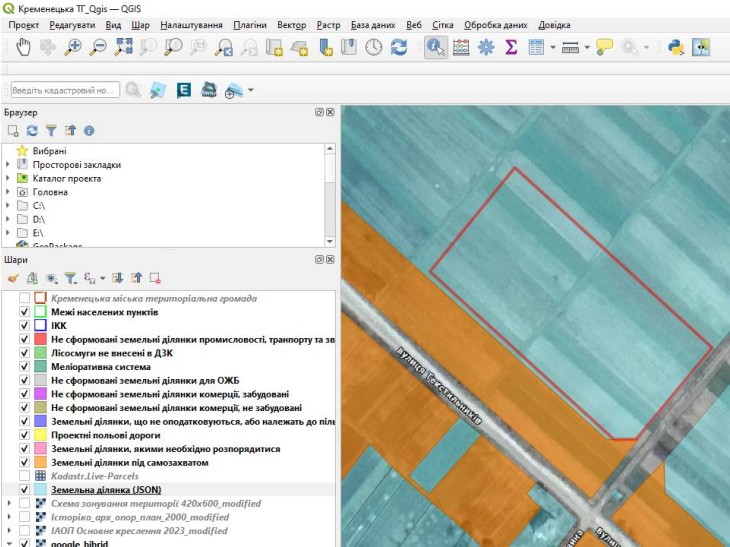Image resolution: width=730 pixels, height=547 pixels.
Task: Expand Просторові закладки in Browser
Action: 7,164
